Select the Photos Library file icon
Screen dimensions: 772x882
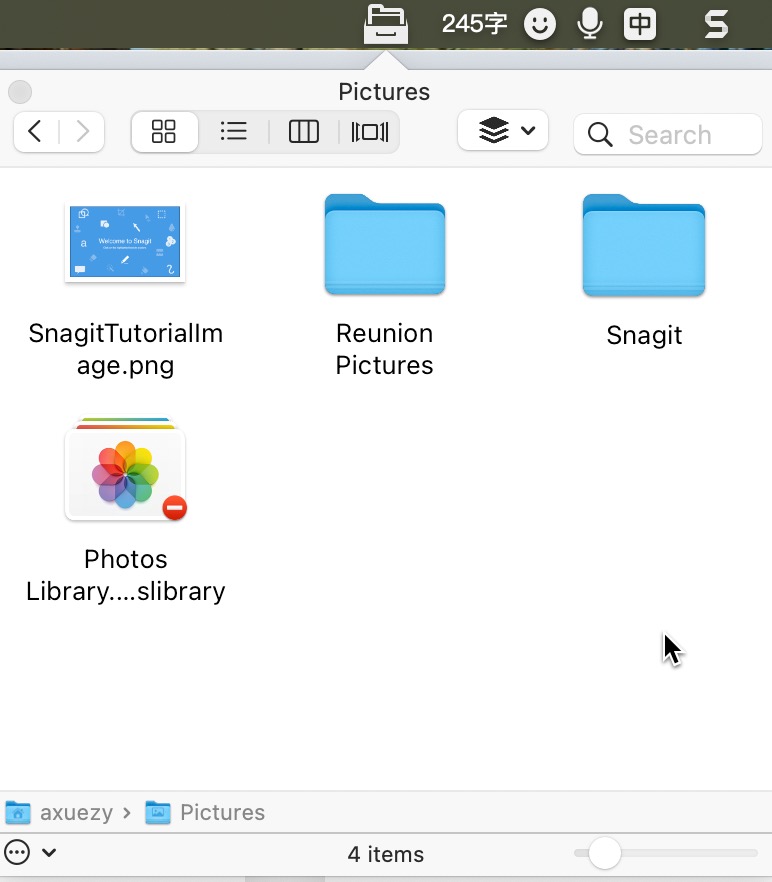pyautogui.click(x=125, y=469)
